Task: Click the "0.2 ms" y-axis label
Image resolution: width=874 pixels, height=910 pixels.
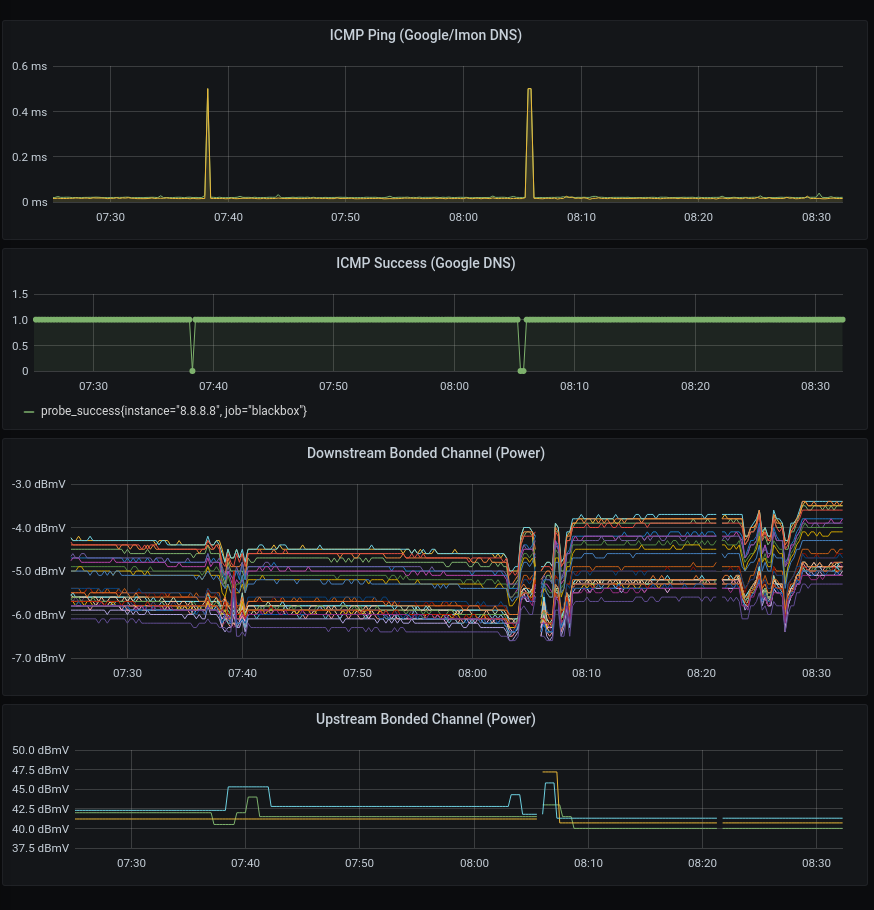Action: (30, 157)
